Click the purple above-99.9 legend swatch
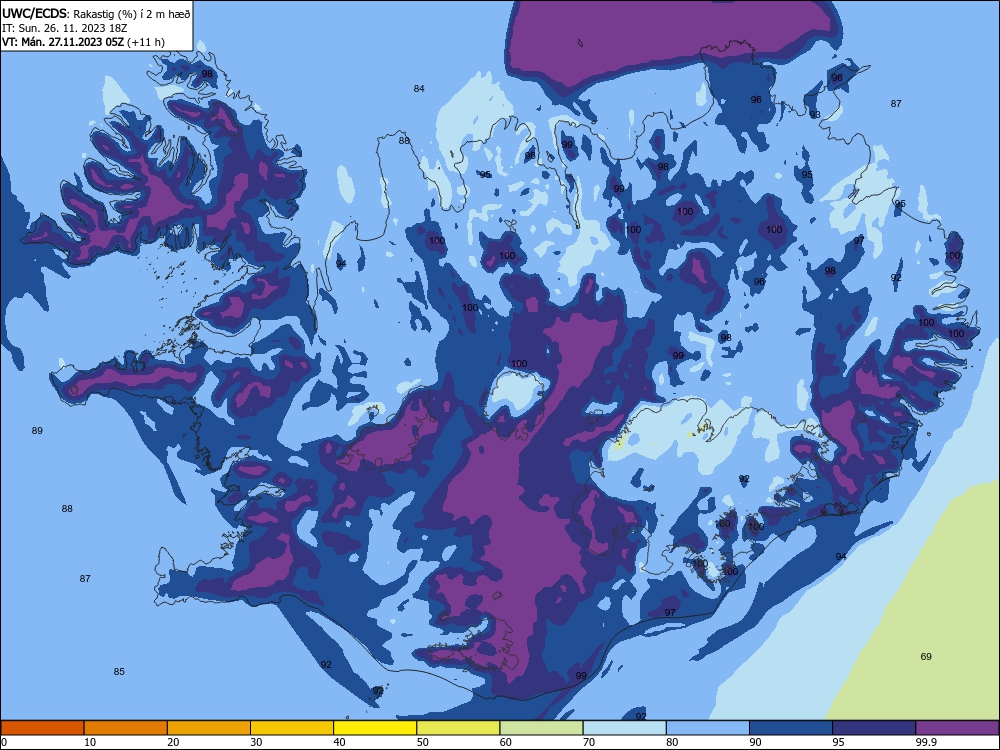The image size is (1000, 750). [x=957, y=728]
